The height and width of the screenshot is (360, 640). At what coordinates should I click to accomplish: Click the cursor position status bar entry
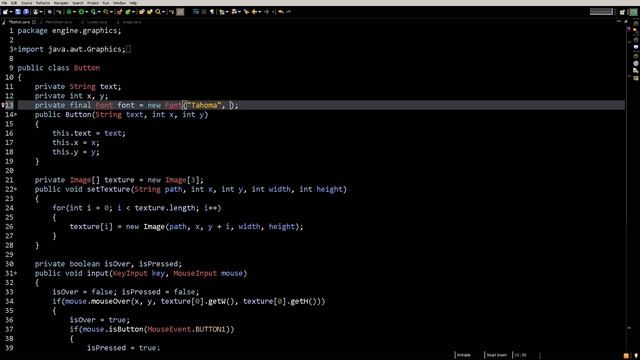coord(520,355)
